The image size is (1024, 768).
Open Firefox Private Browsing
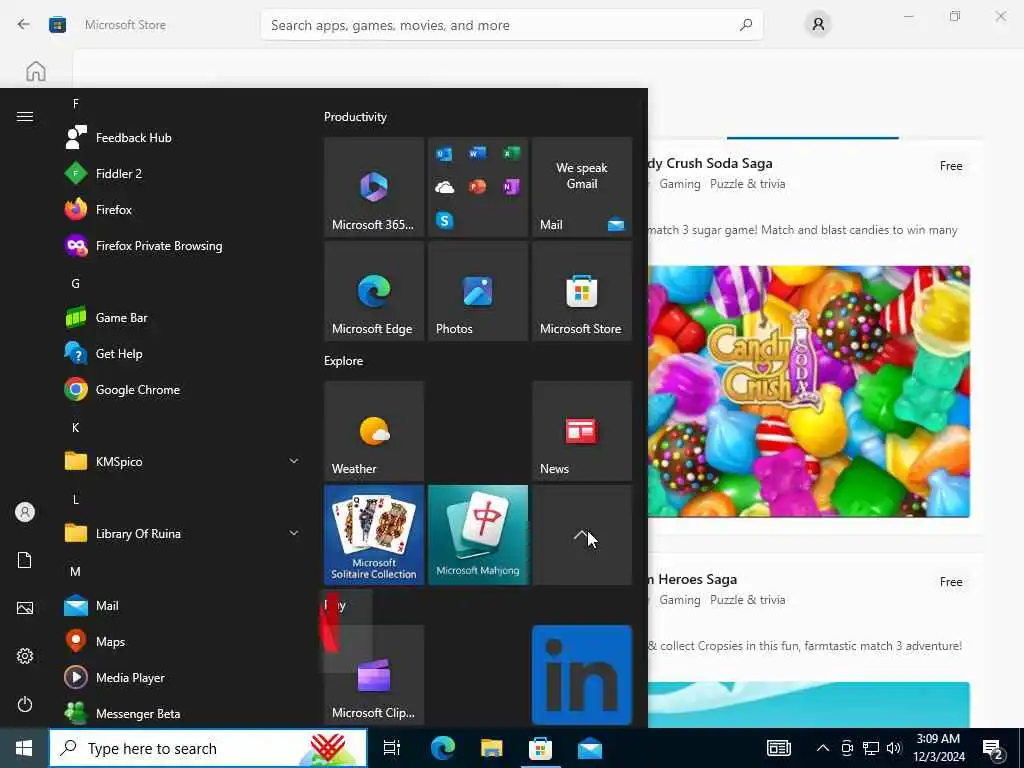[x=183, y=246]
